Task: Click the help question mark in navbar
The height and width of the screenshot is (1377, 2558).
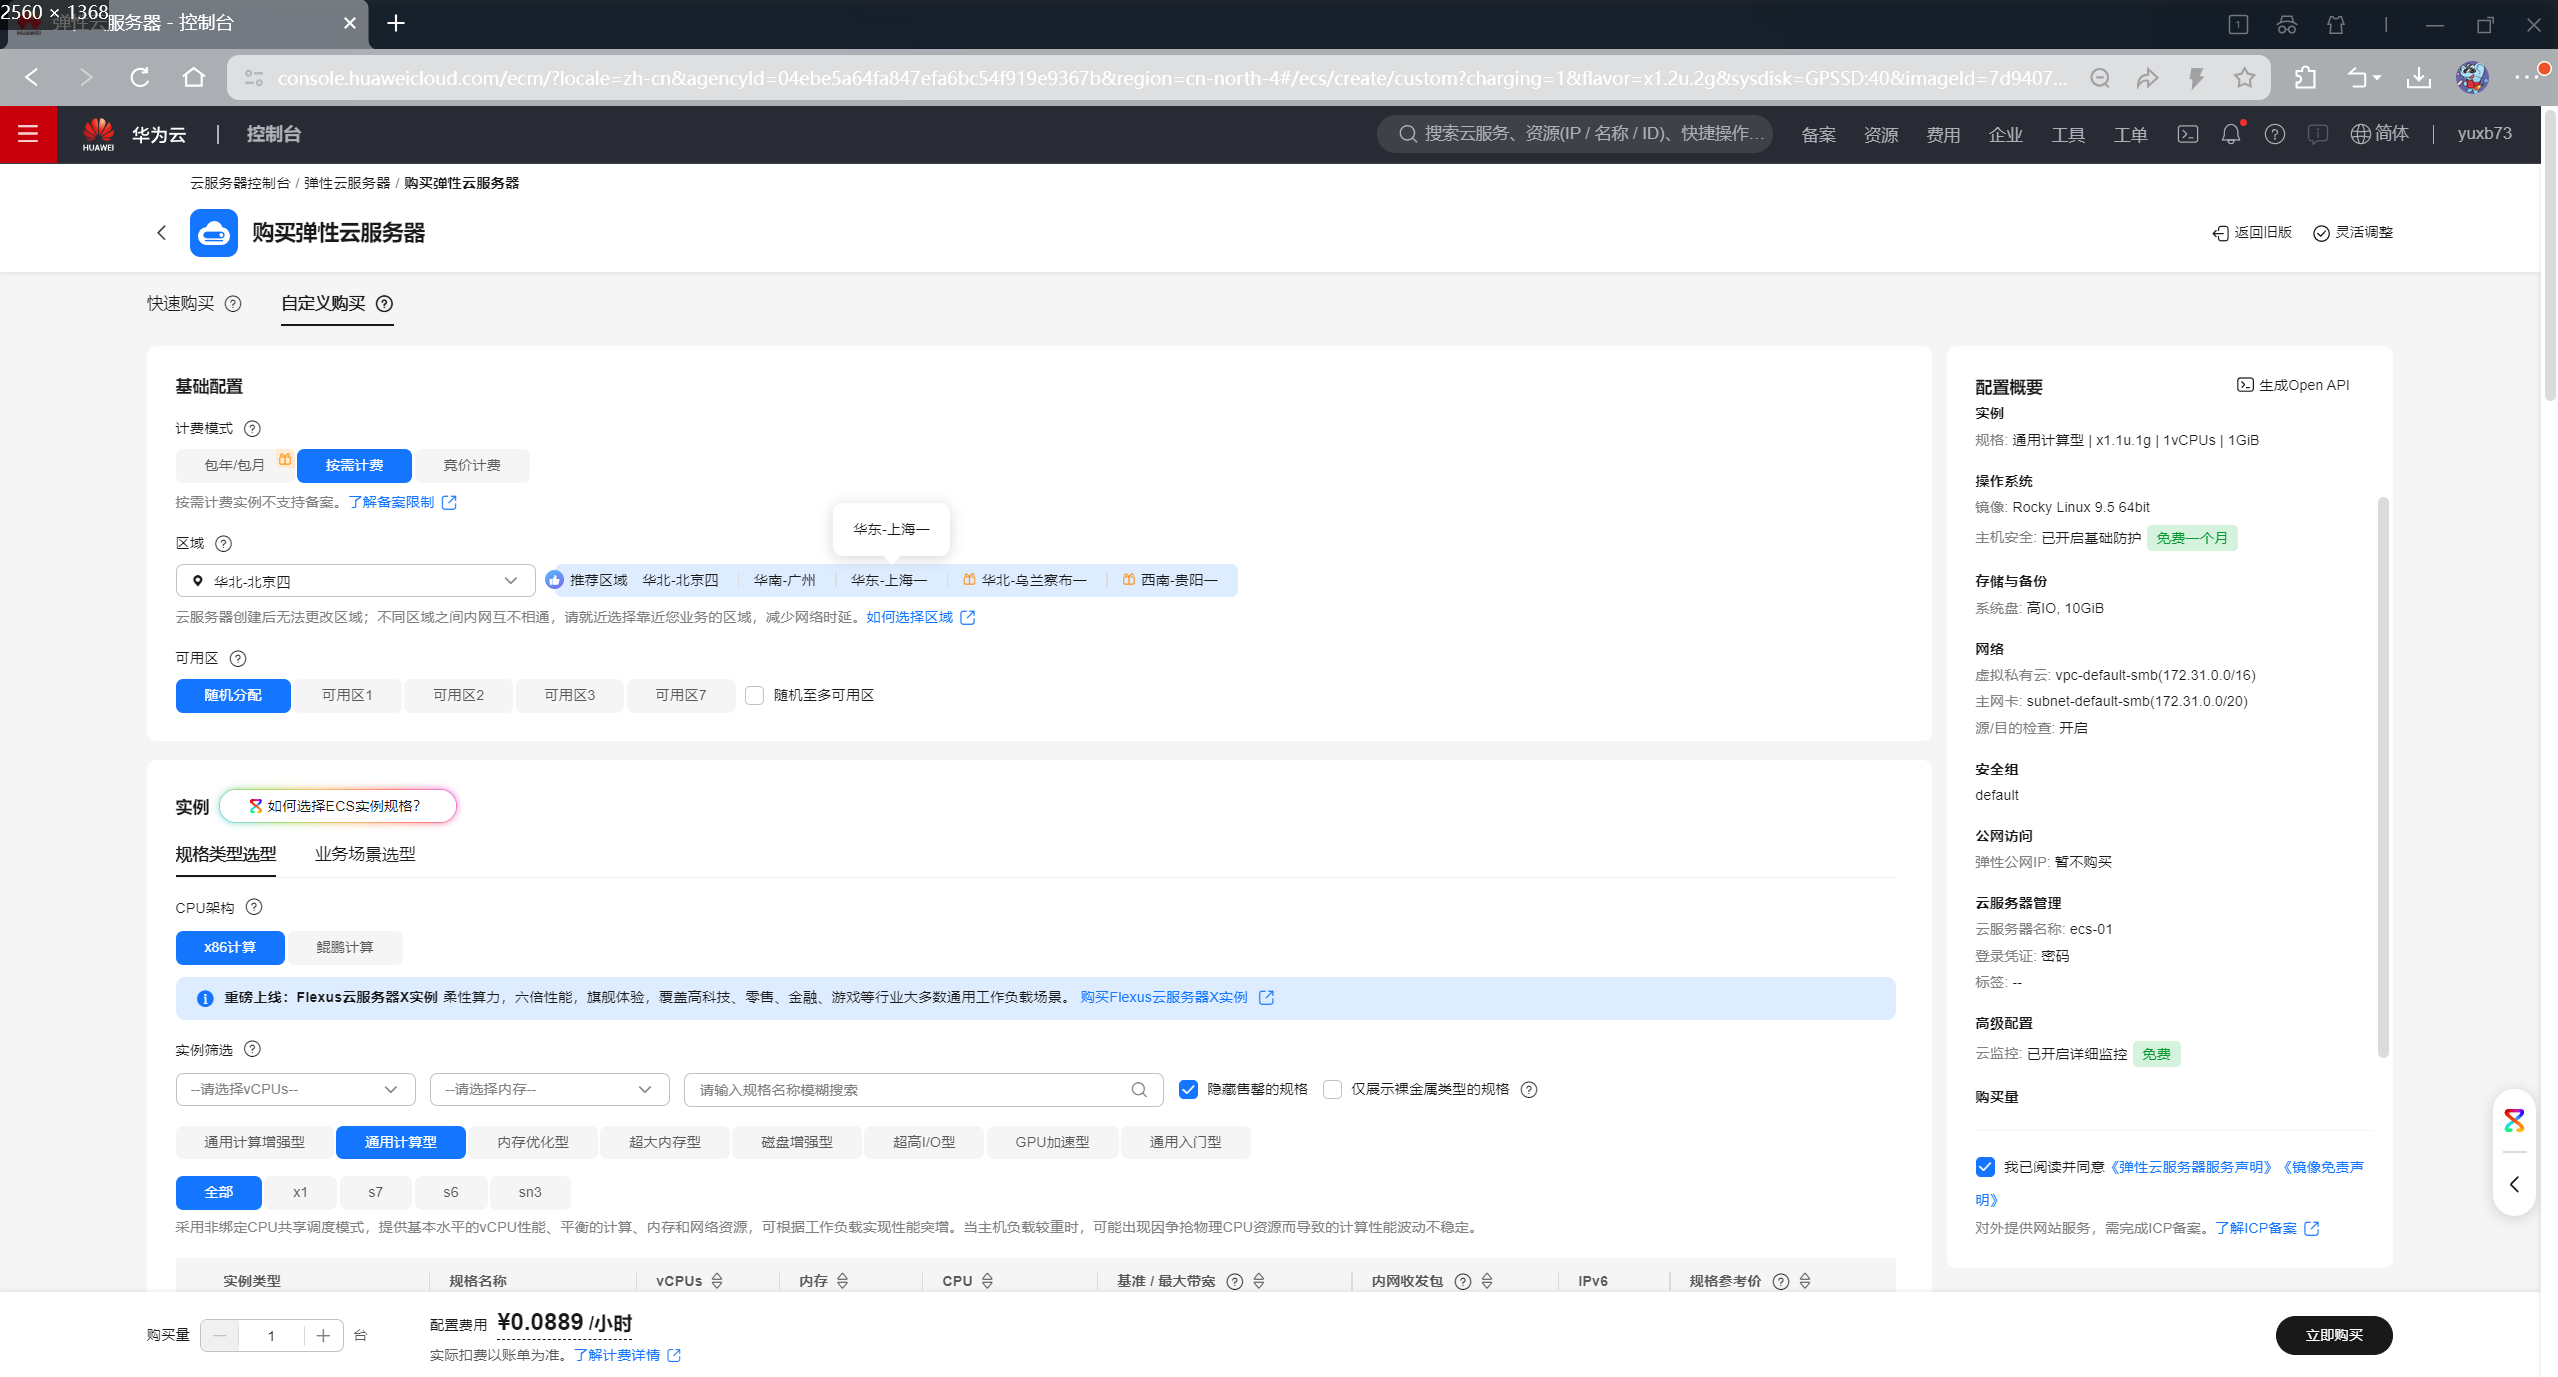Action: point(2274,134)
